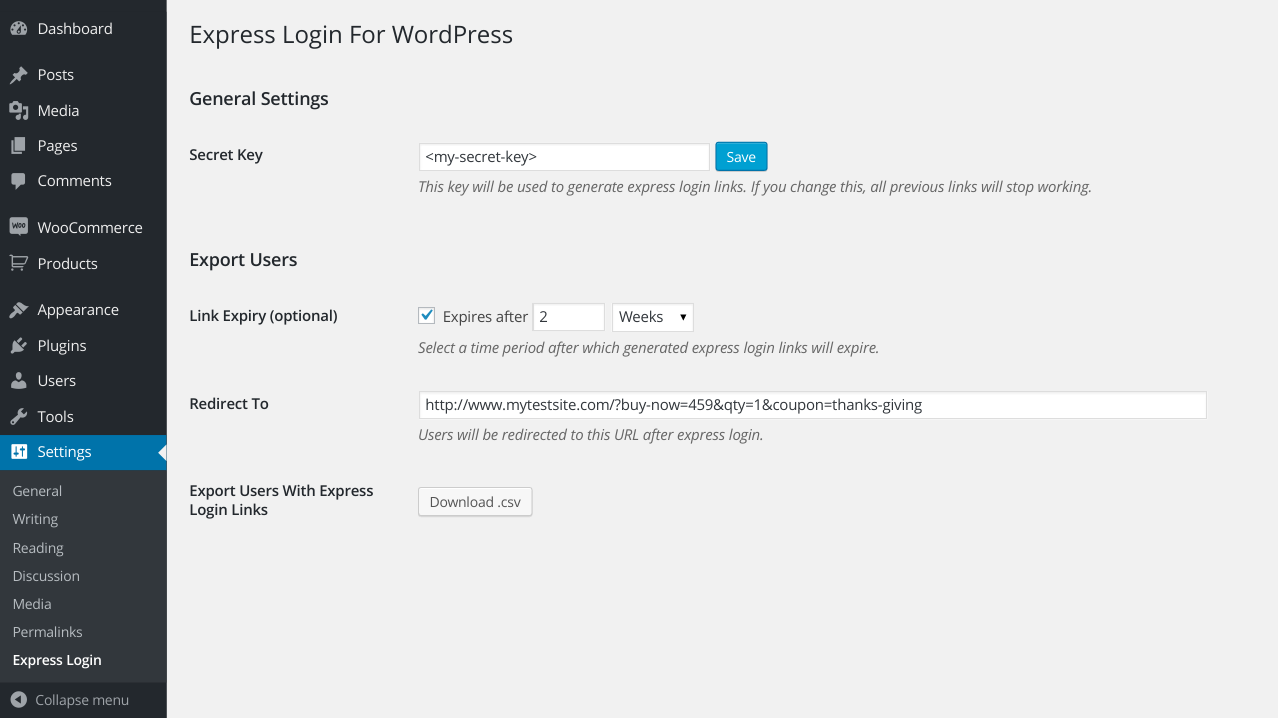Image resolution: width=1278 pixels, height=718 pixels.
Task: Open the Media settings submenu item
Action: point(32,604)
